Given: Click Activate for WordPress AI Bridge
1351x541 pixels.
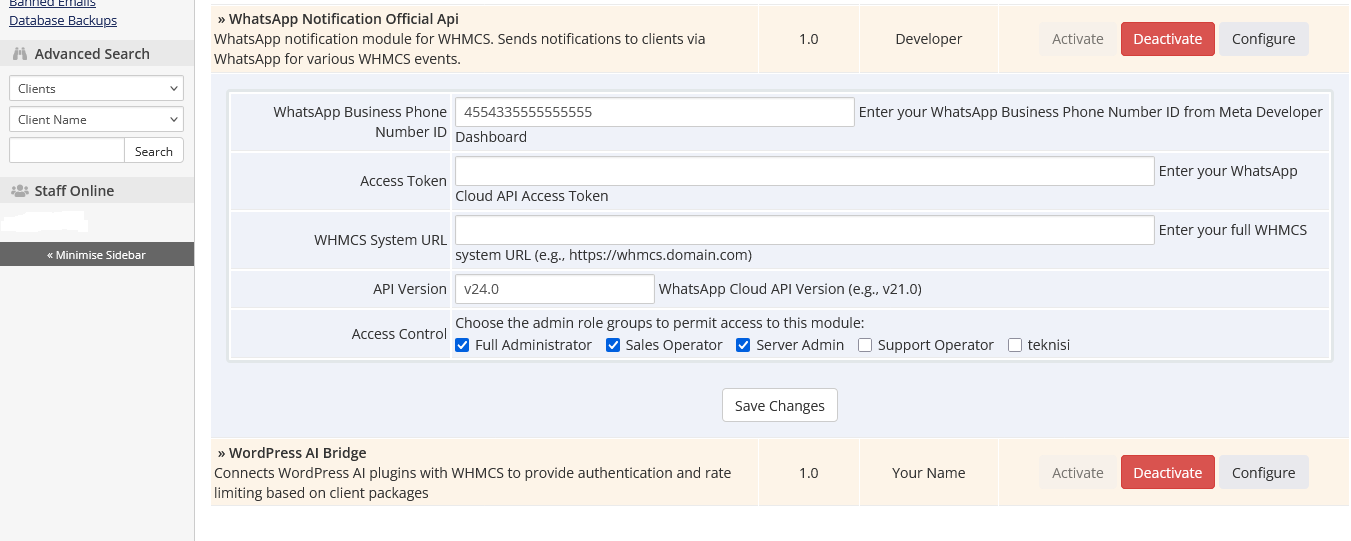Looking at the screenshot, I should (1077, 473).
